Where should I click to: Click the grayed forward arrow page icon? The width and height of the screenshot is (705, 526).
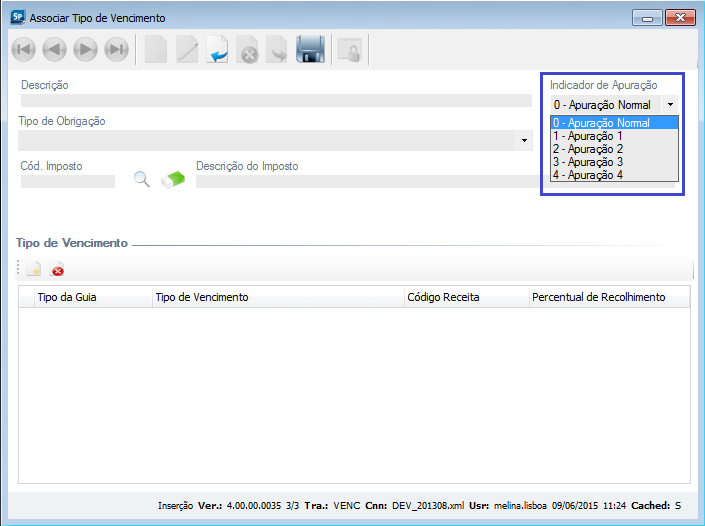[277, 49]
